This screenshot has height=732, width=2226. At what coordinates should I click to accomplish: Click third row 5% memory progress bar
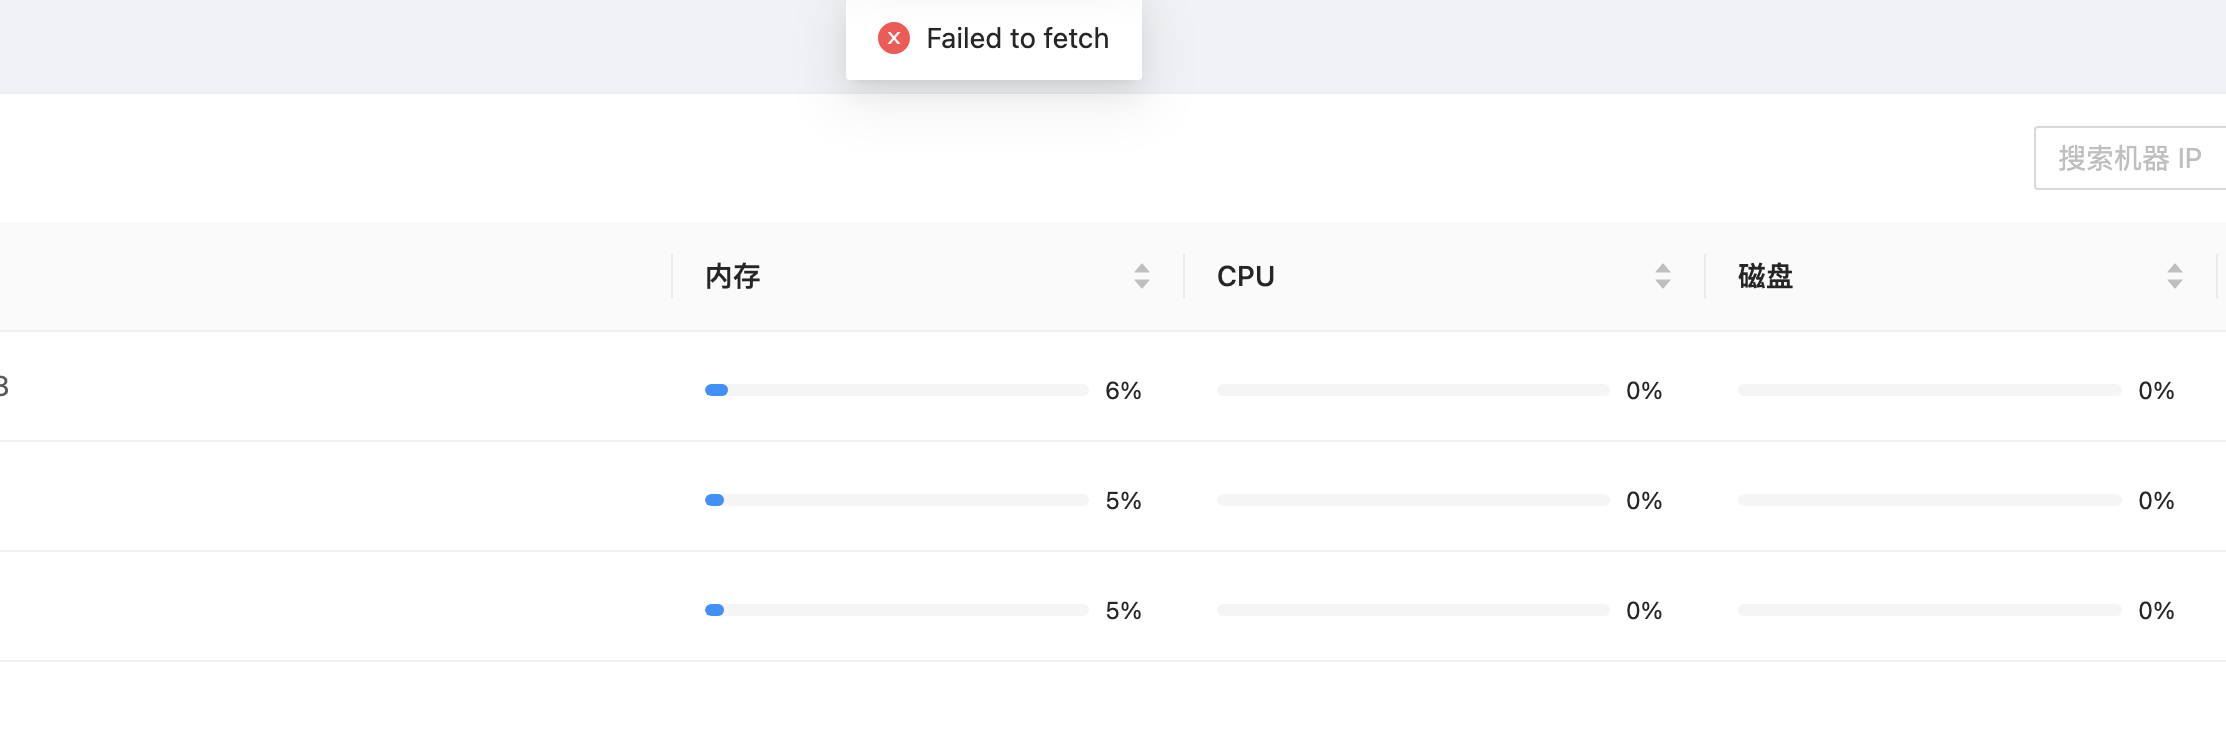(897, 610)
